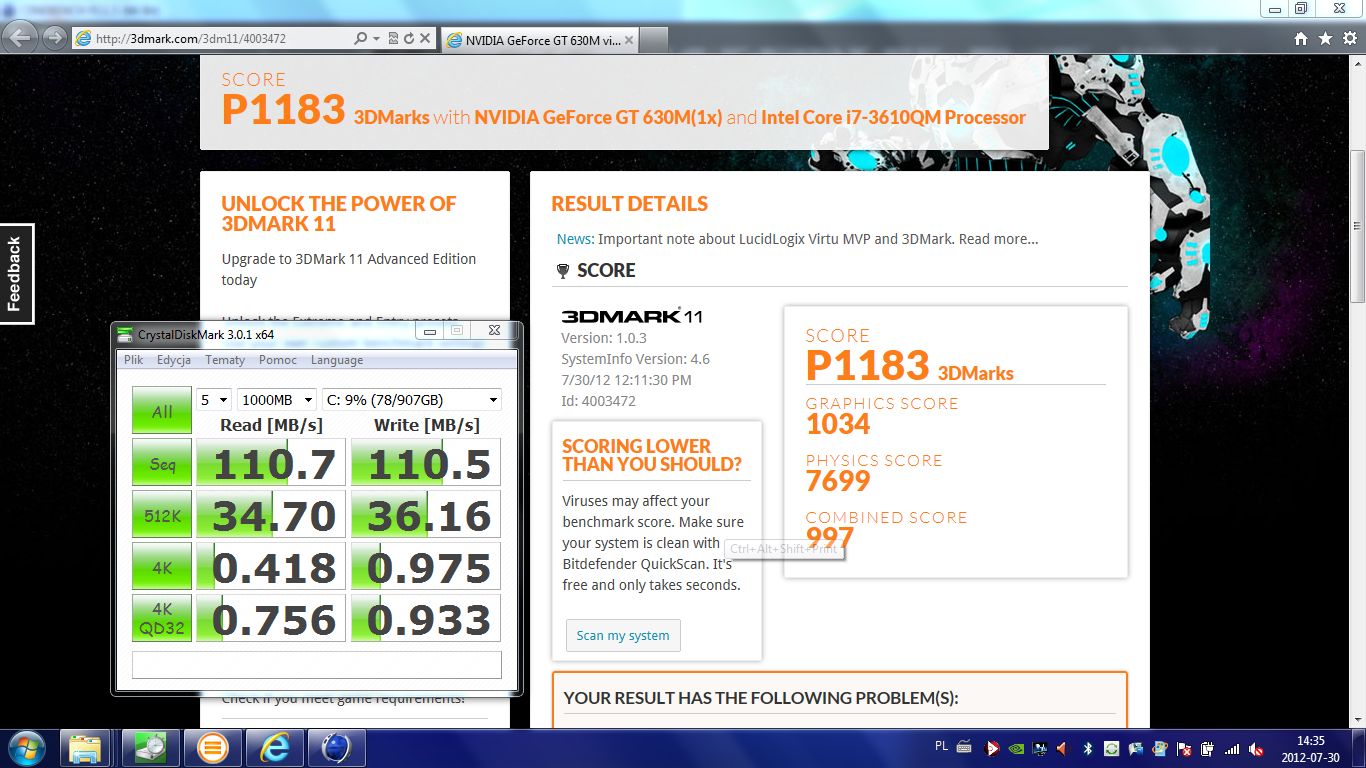Open the Edycja menu
Image resolution: width=1366 pixels, height=768 pixels.
tap(174, 360)
